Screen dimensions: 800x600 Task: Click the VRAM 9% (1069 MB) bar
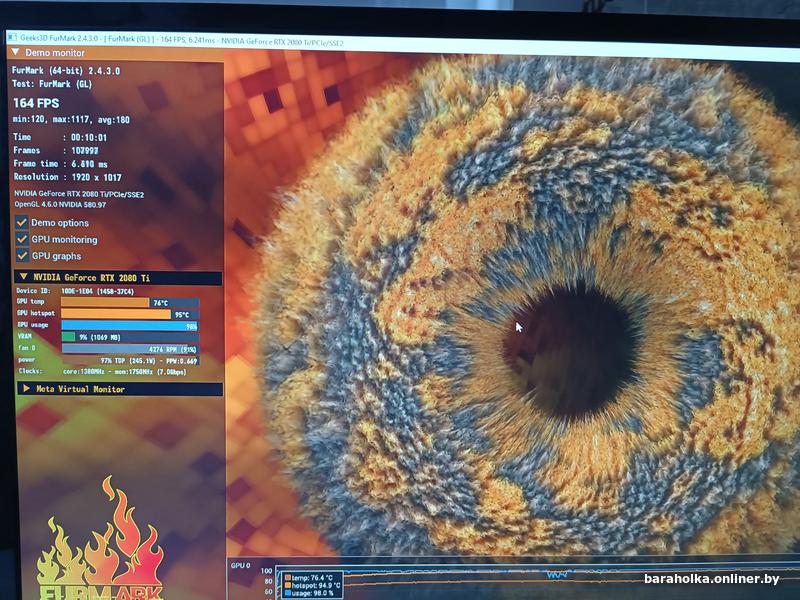(130, 337)
